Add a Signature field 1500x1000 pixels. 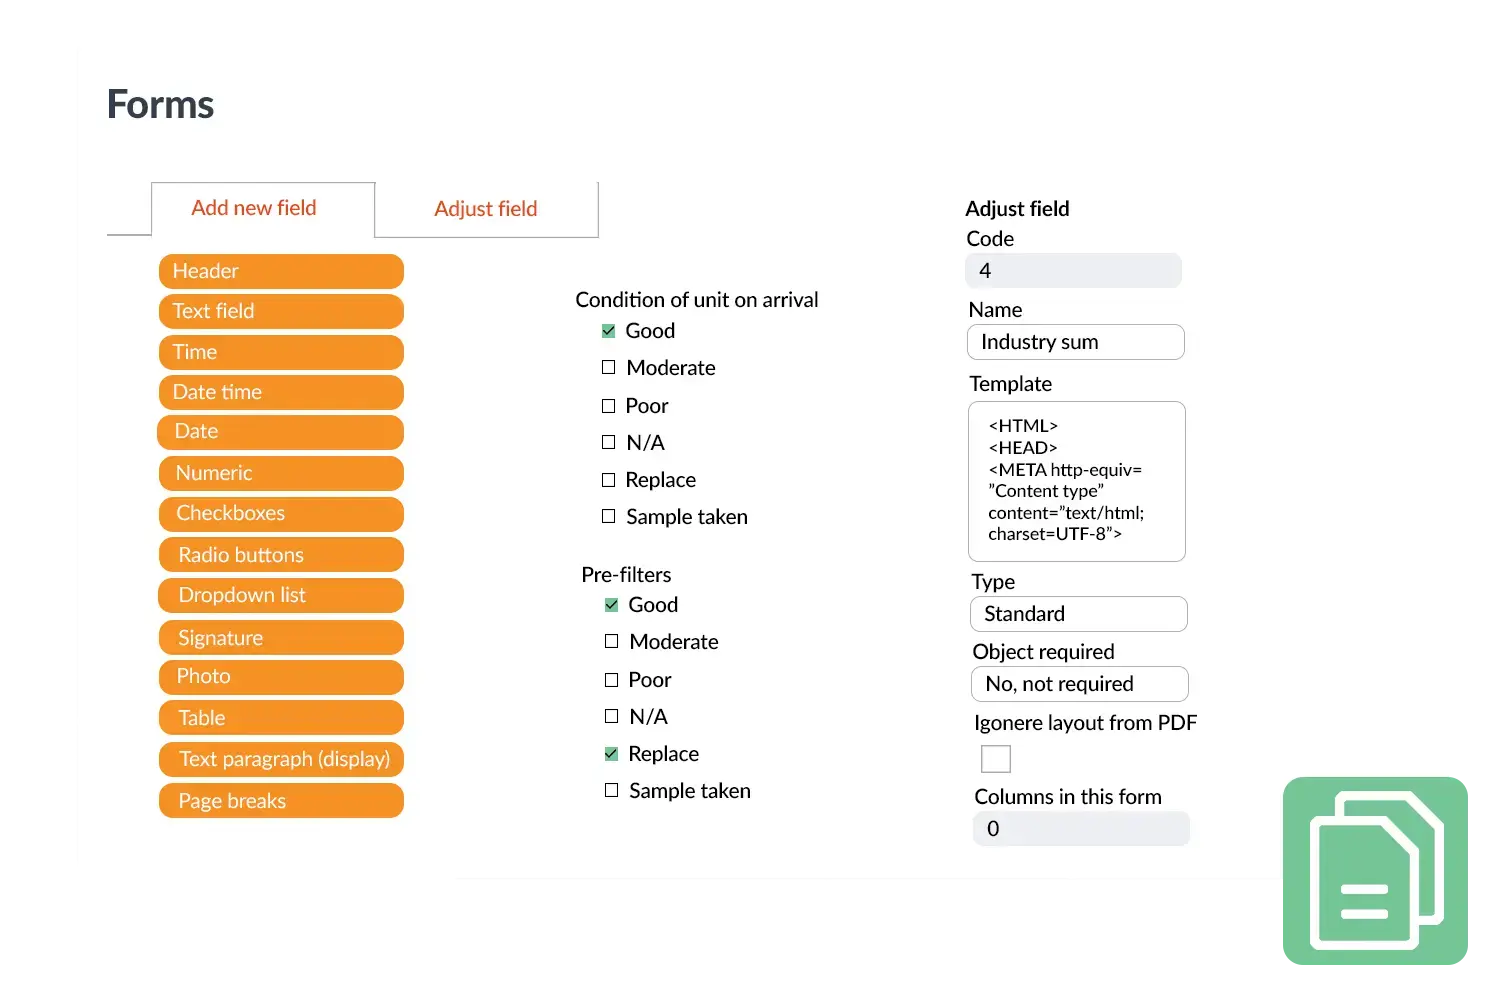[x=281, y=638]
